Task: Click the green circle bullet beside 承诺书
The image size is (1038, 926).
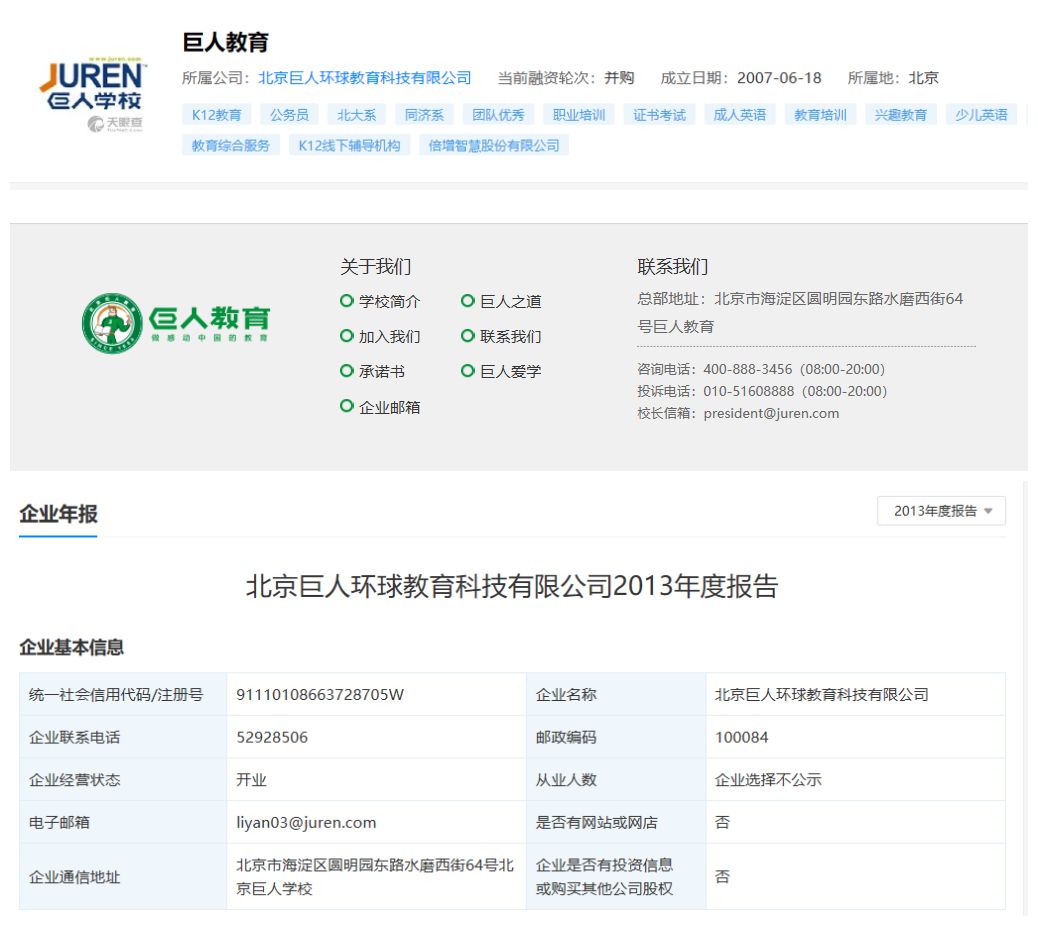Action: click(x=346, y=371)
